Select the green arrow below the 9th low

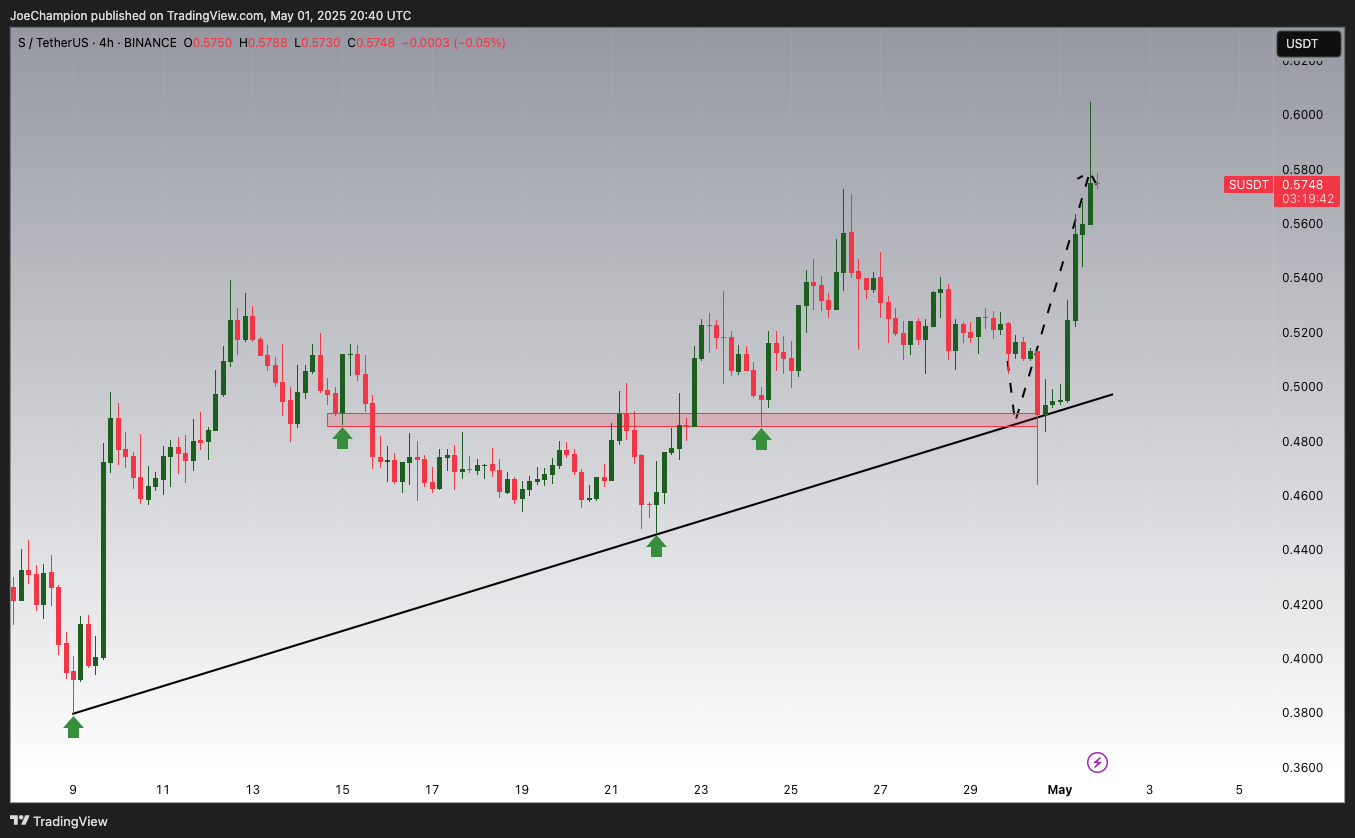74,727
